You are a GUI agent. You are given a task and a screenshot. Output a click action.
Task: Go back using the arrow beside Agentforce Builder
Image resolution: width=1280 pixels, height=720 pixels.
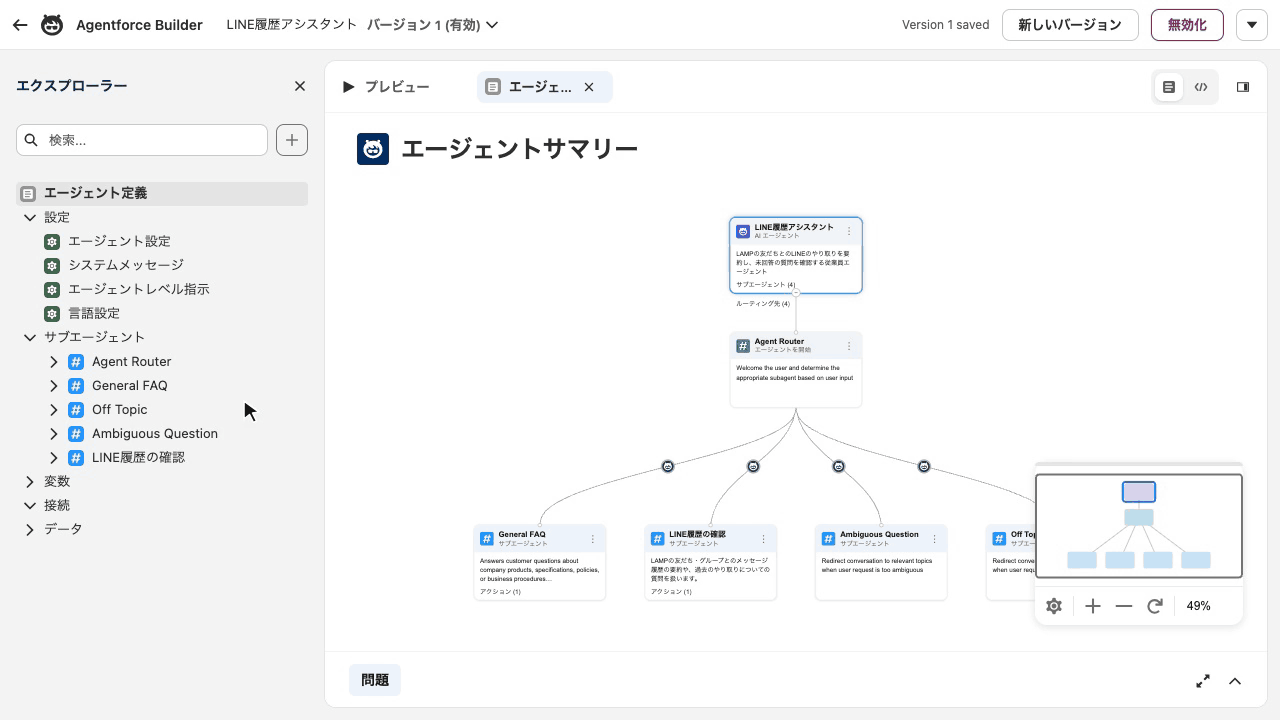click(x=20, y=25)
